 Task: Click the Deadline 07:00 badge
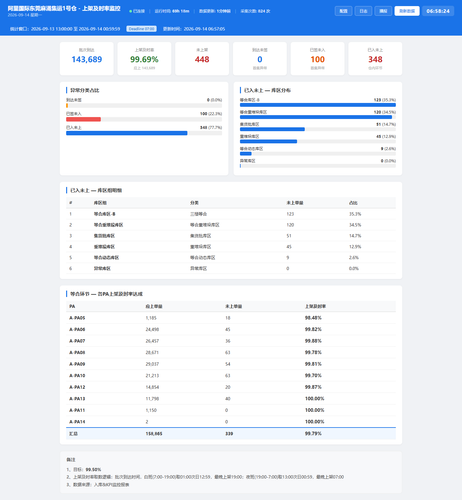pyautogui.click(x=141, y=29)
